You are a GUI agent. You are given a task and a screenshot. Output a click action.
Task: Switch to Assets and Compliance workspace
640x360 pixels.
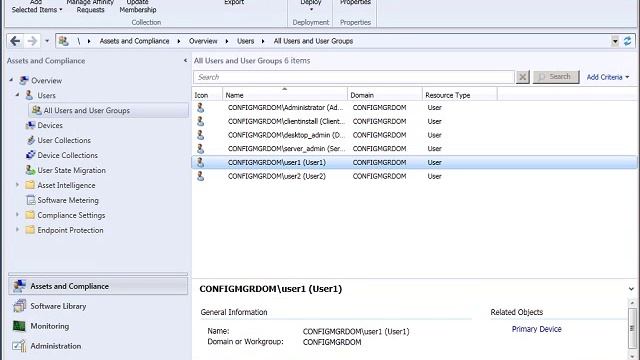98,286
